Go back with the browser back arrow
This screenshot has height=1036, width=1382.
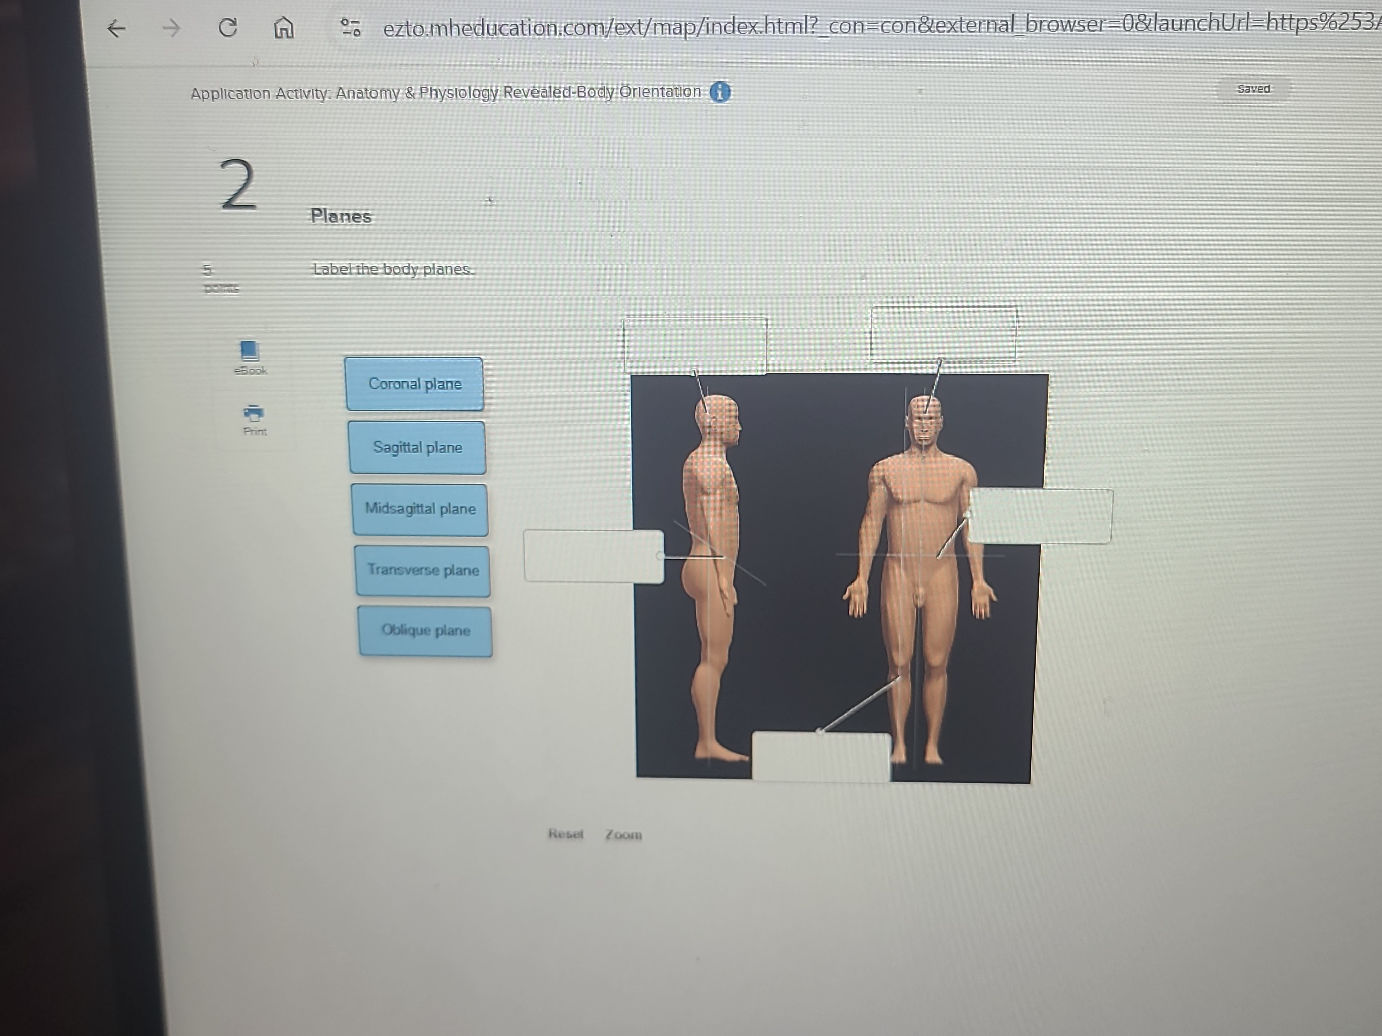116,29
